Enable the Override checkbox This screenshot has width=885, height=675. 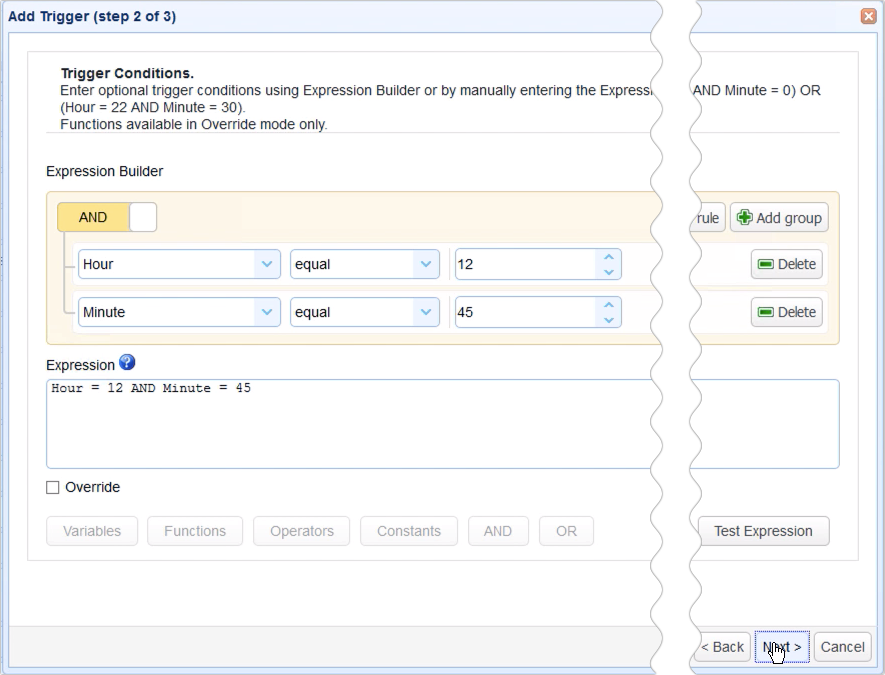pos(53,487)
